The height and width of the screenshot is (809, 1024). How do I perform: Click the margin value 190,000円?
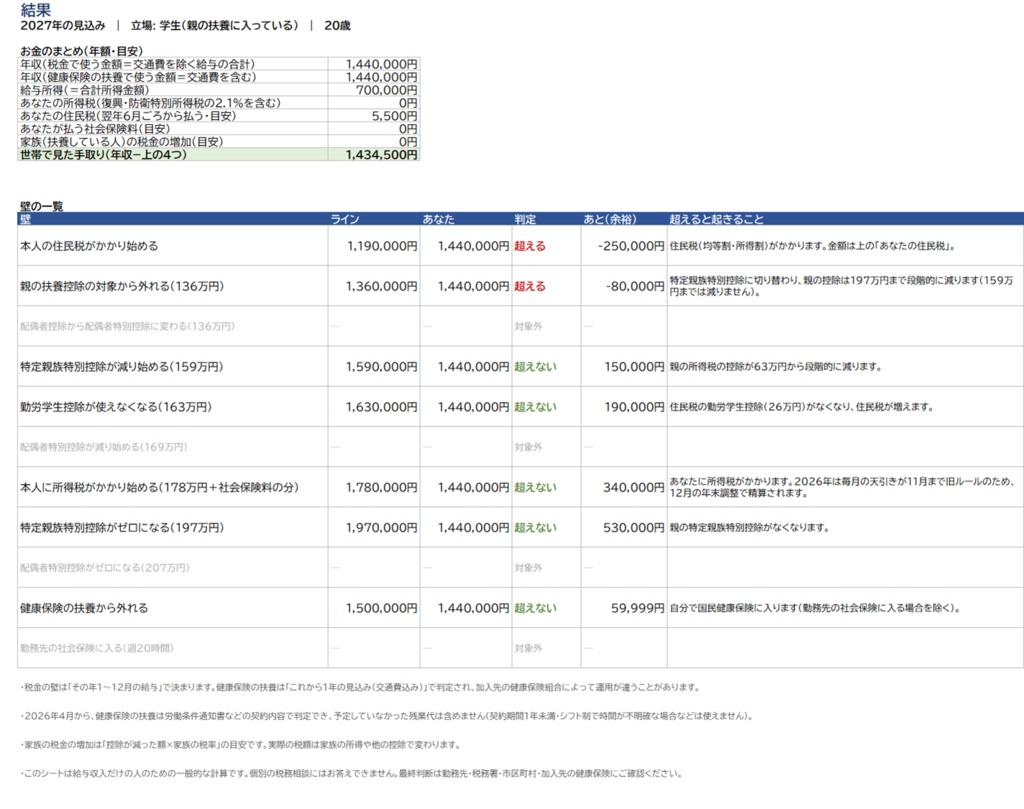634,407
